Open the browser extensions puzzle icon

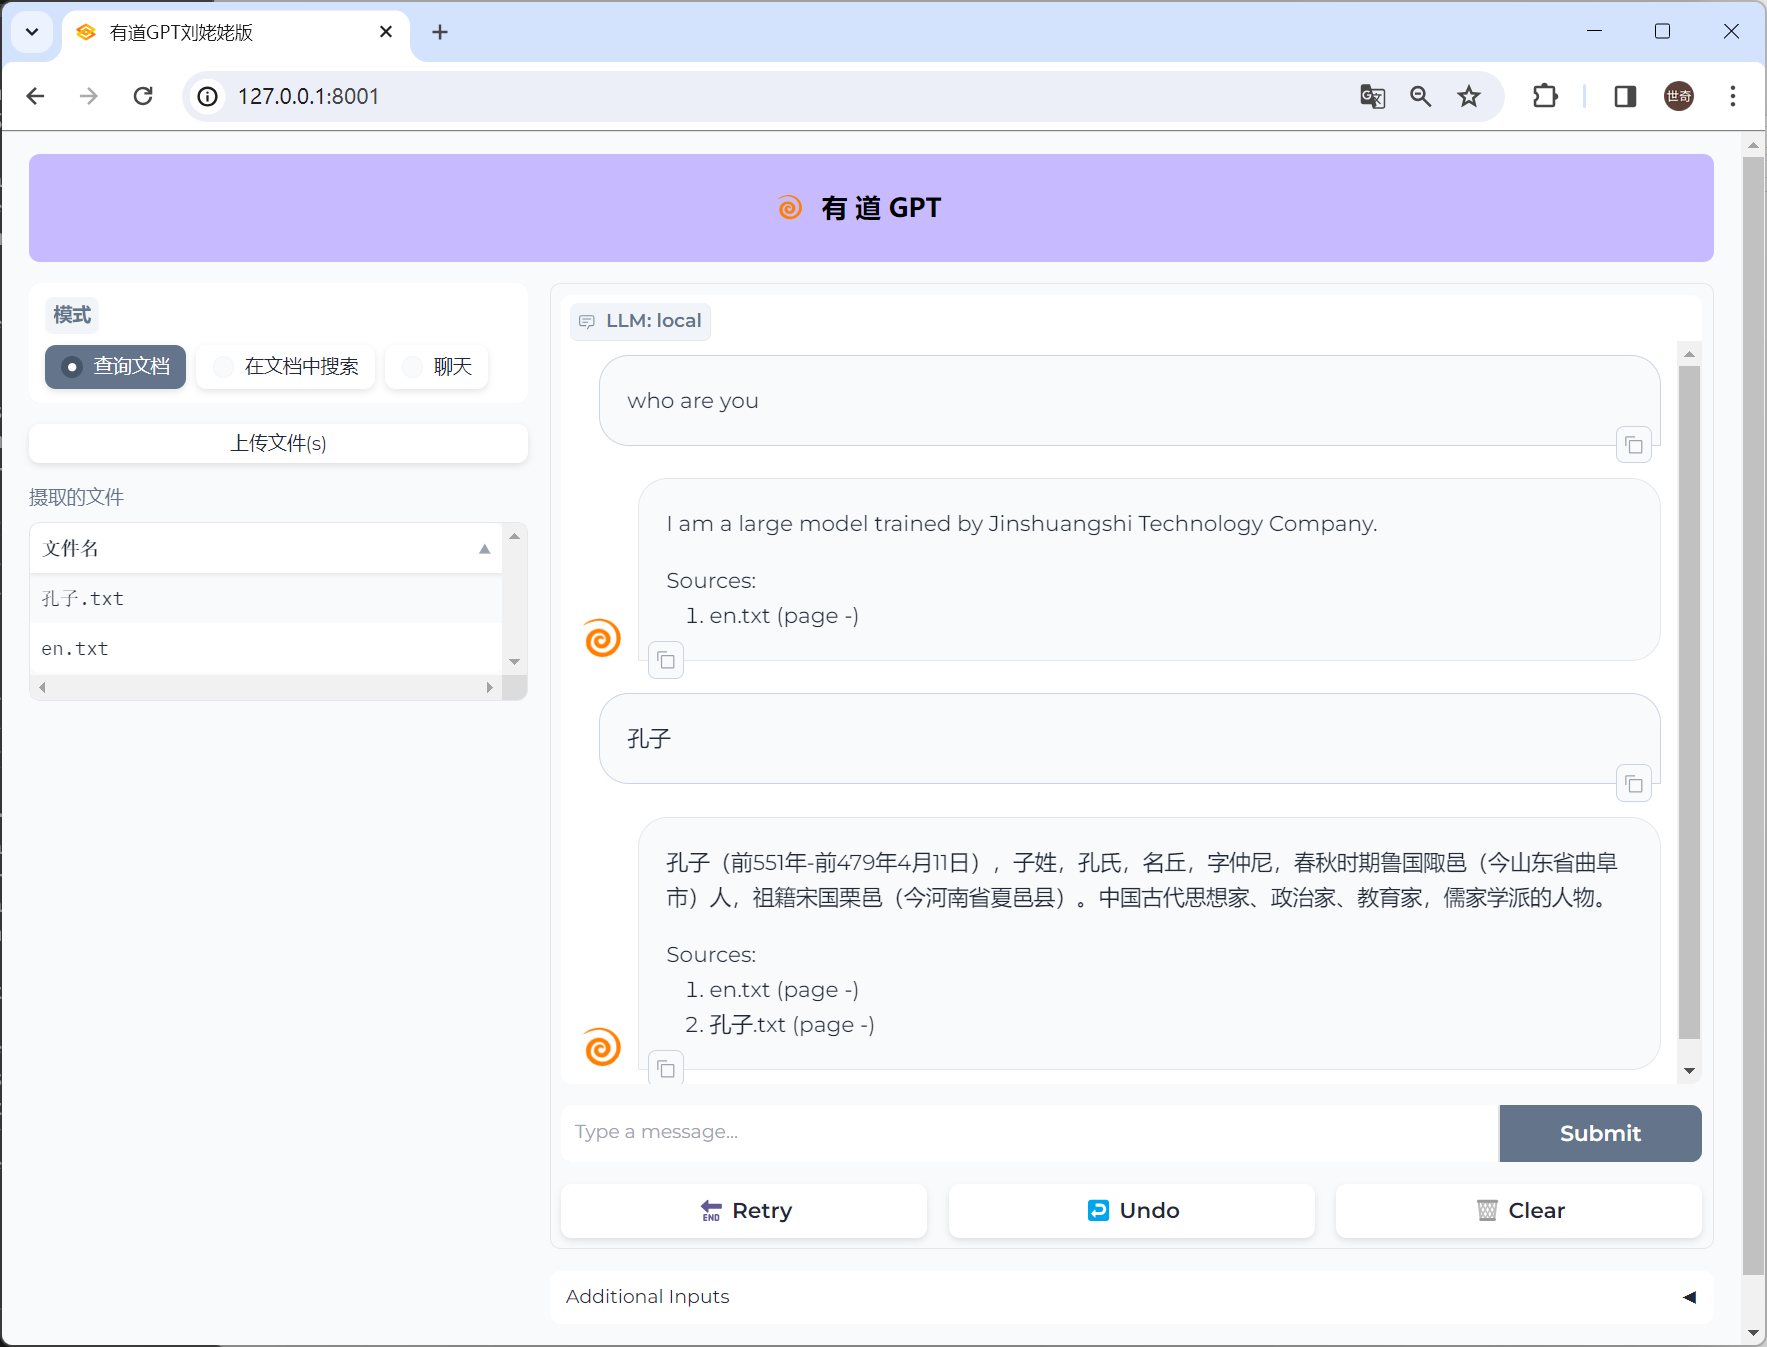click(1545, 96)
